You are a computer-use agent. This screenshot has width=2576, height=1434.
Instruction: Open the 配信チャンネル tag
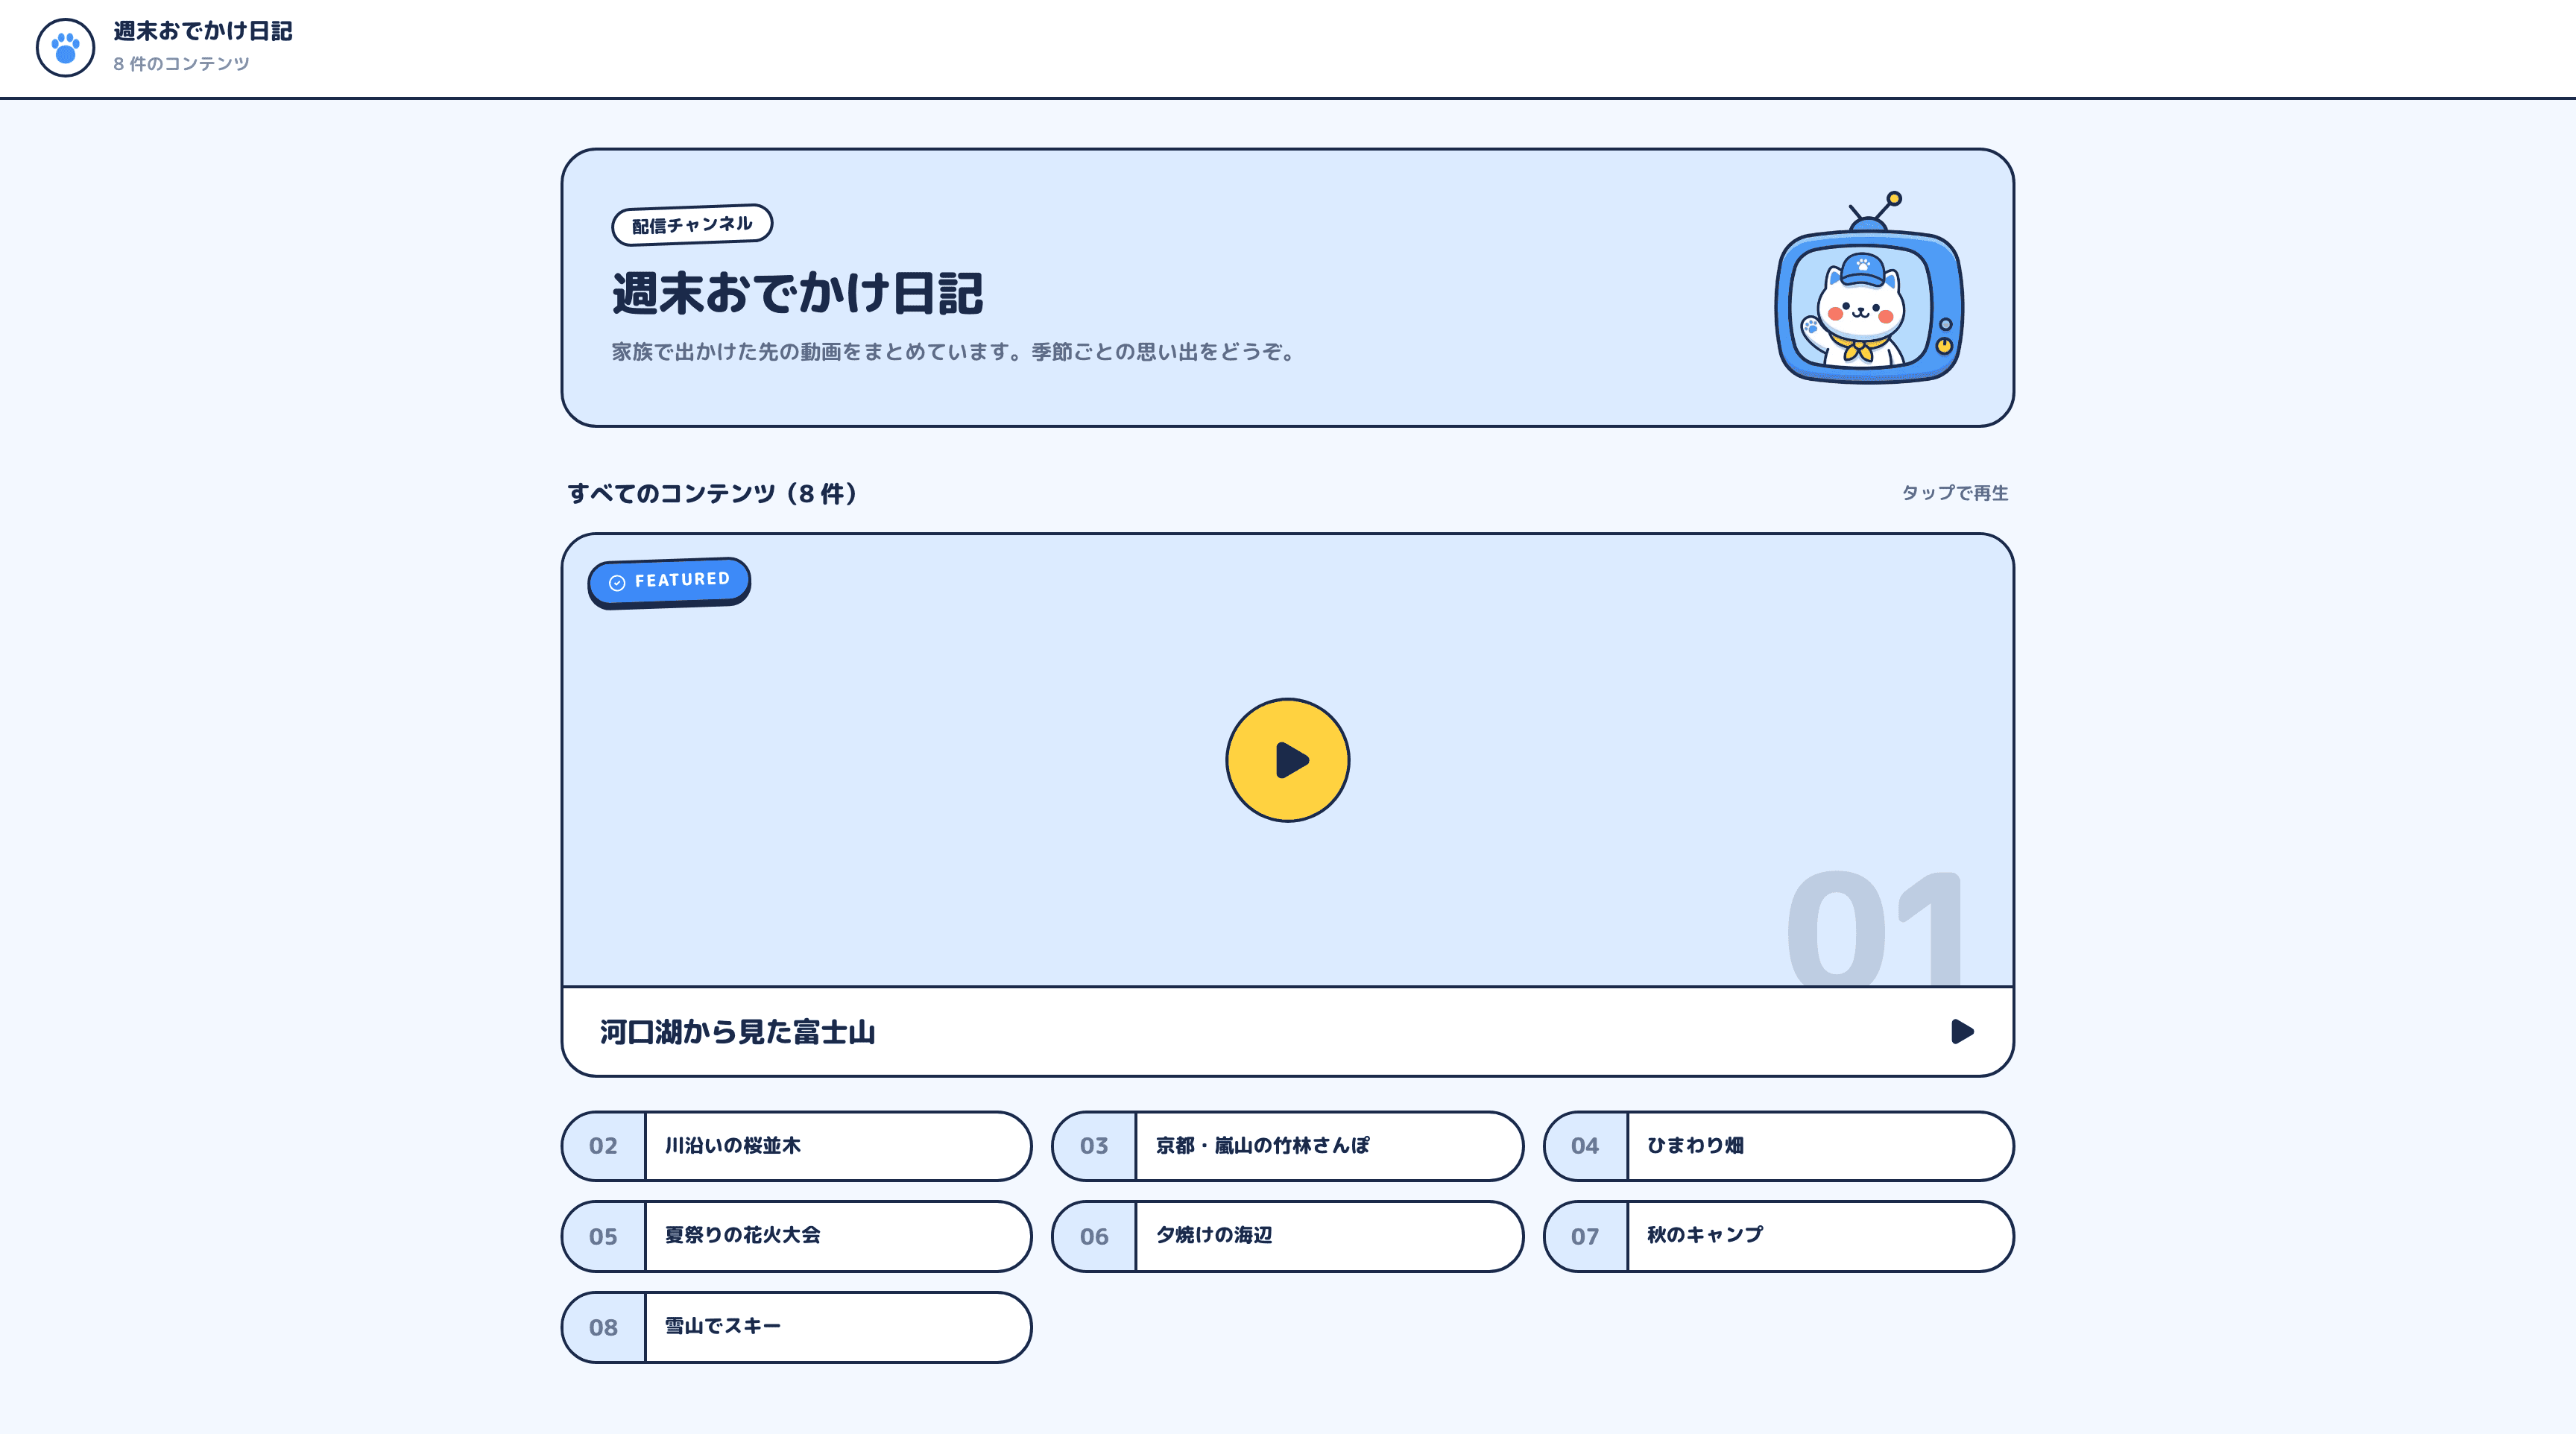click(692, 224)
